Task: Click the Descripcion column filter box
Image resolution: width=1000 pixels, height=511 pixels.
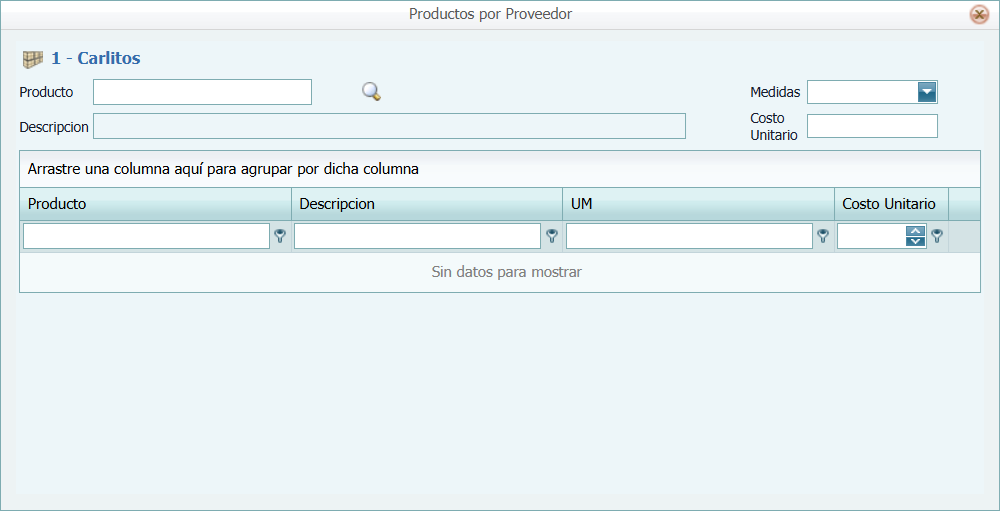Action: [417, 236]
